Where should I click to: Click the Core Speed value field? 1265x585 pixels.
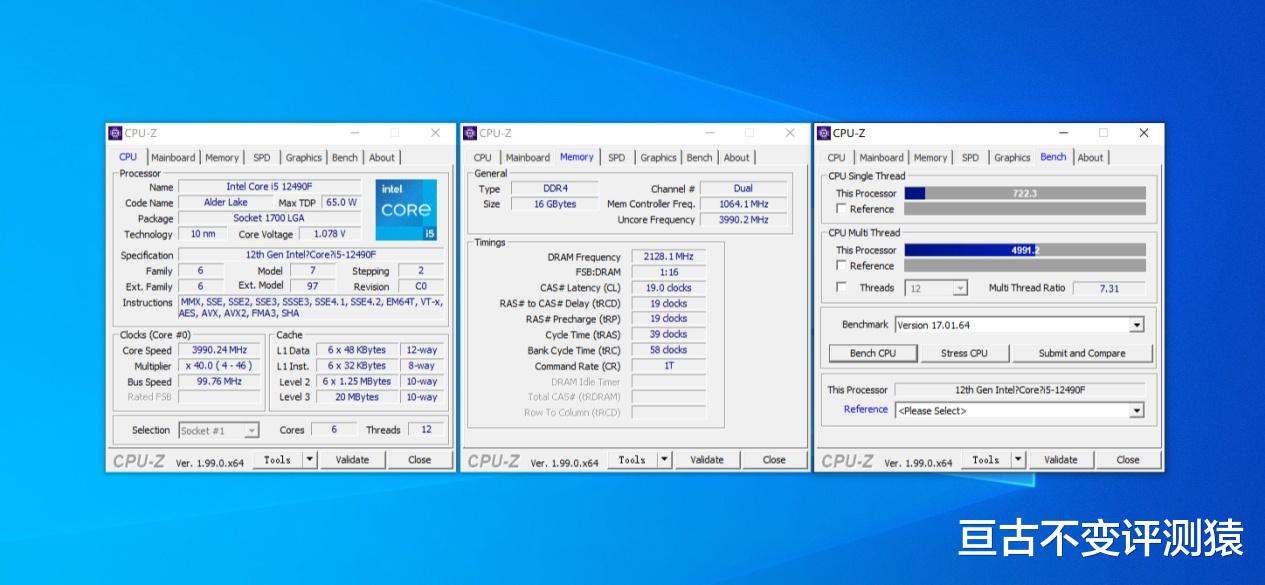(x=219, y=351)
